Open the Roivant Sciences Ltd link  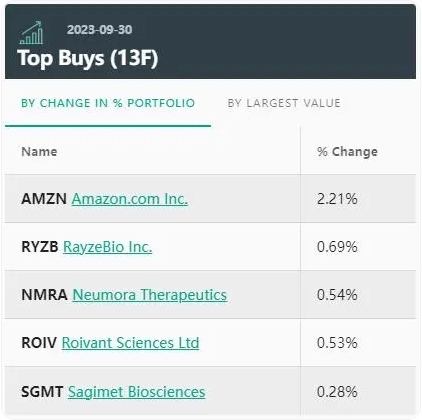130,343
